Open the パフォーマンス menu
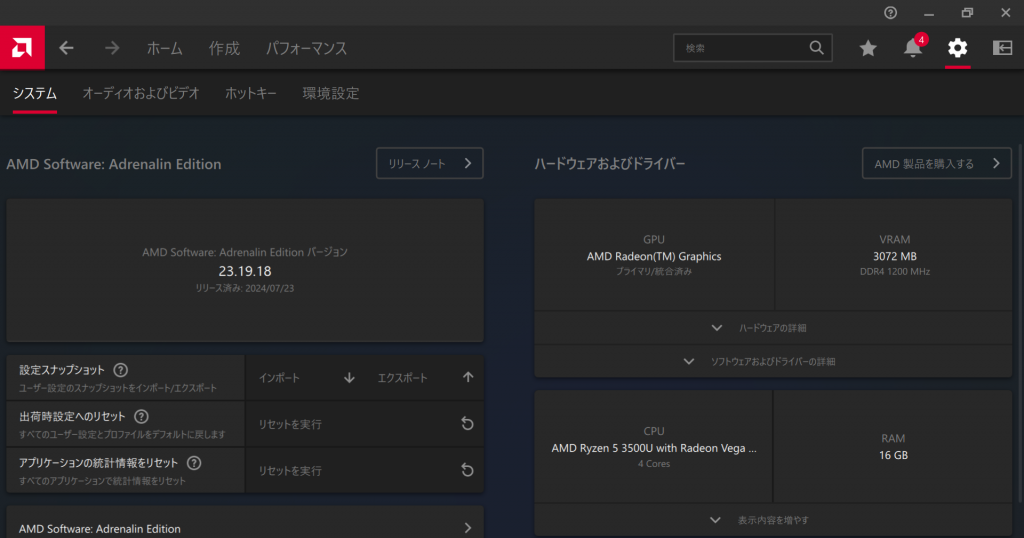 tap(306, 48)
